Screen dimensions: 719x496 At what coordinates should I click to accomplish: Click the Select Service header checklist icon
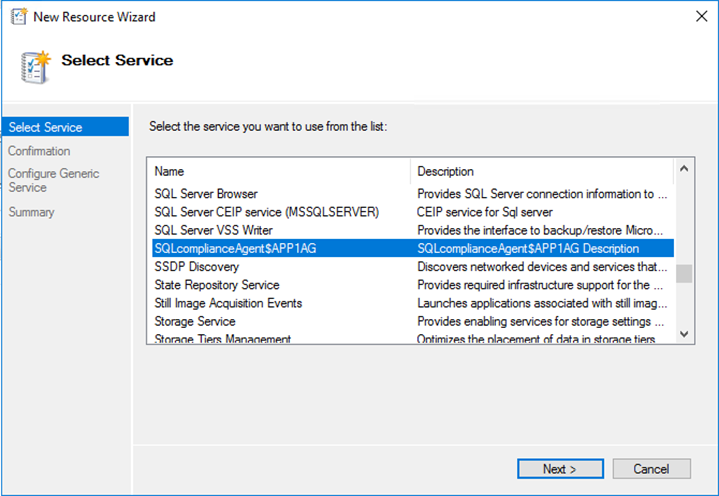pyautogui.click(x=32, y=63)
